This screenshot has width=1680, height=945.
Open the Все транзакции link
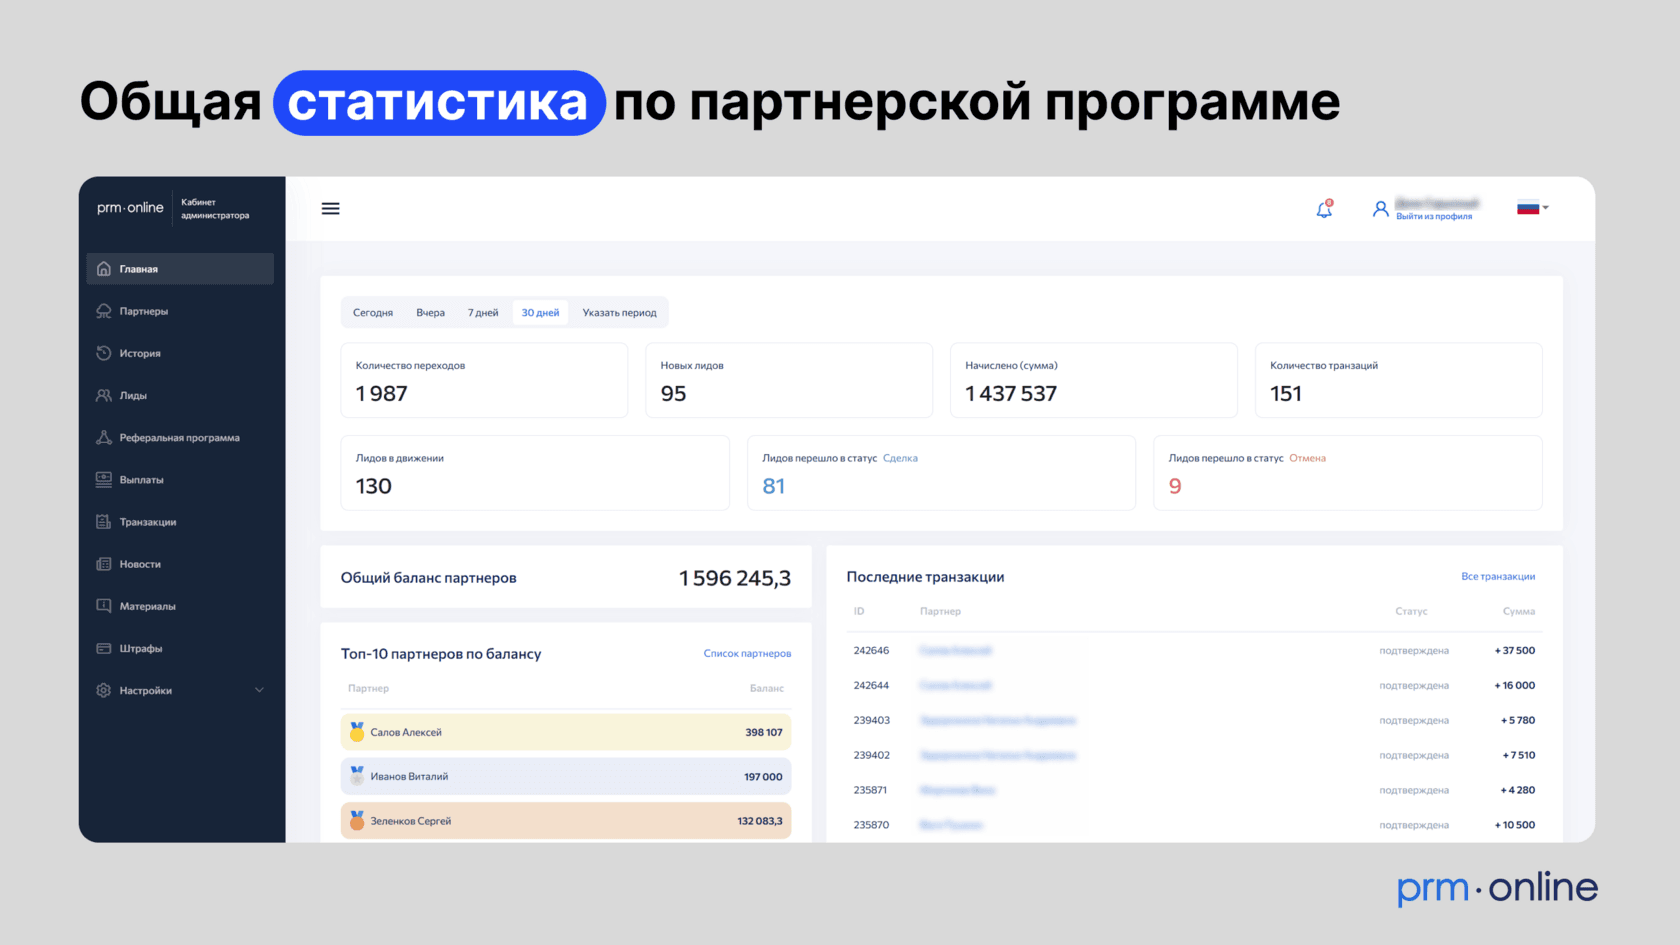1497,577
